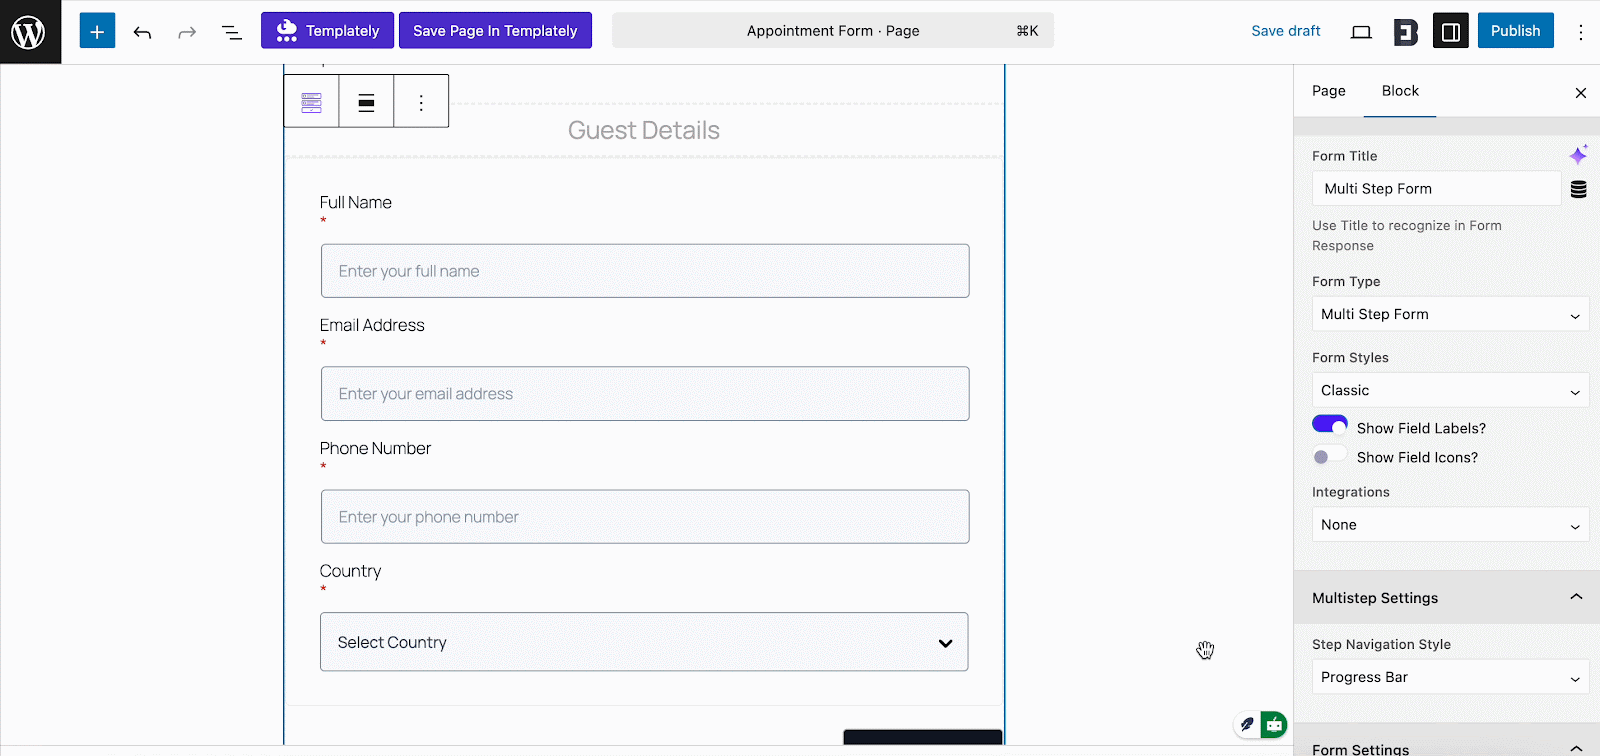This screenshot has height=756, width=1600.
Task: Select the Phone Number label
Action: (375, 449)
